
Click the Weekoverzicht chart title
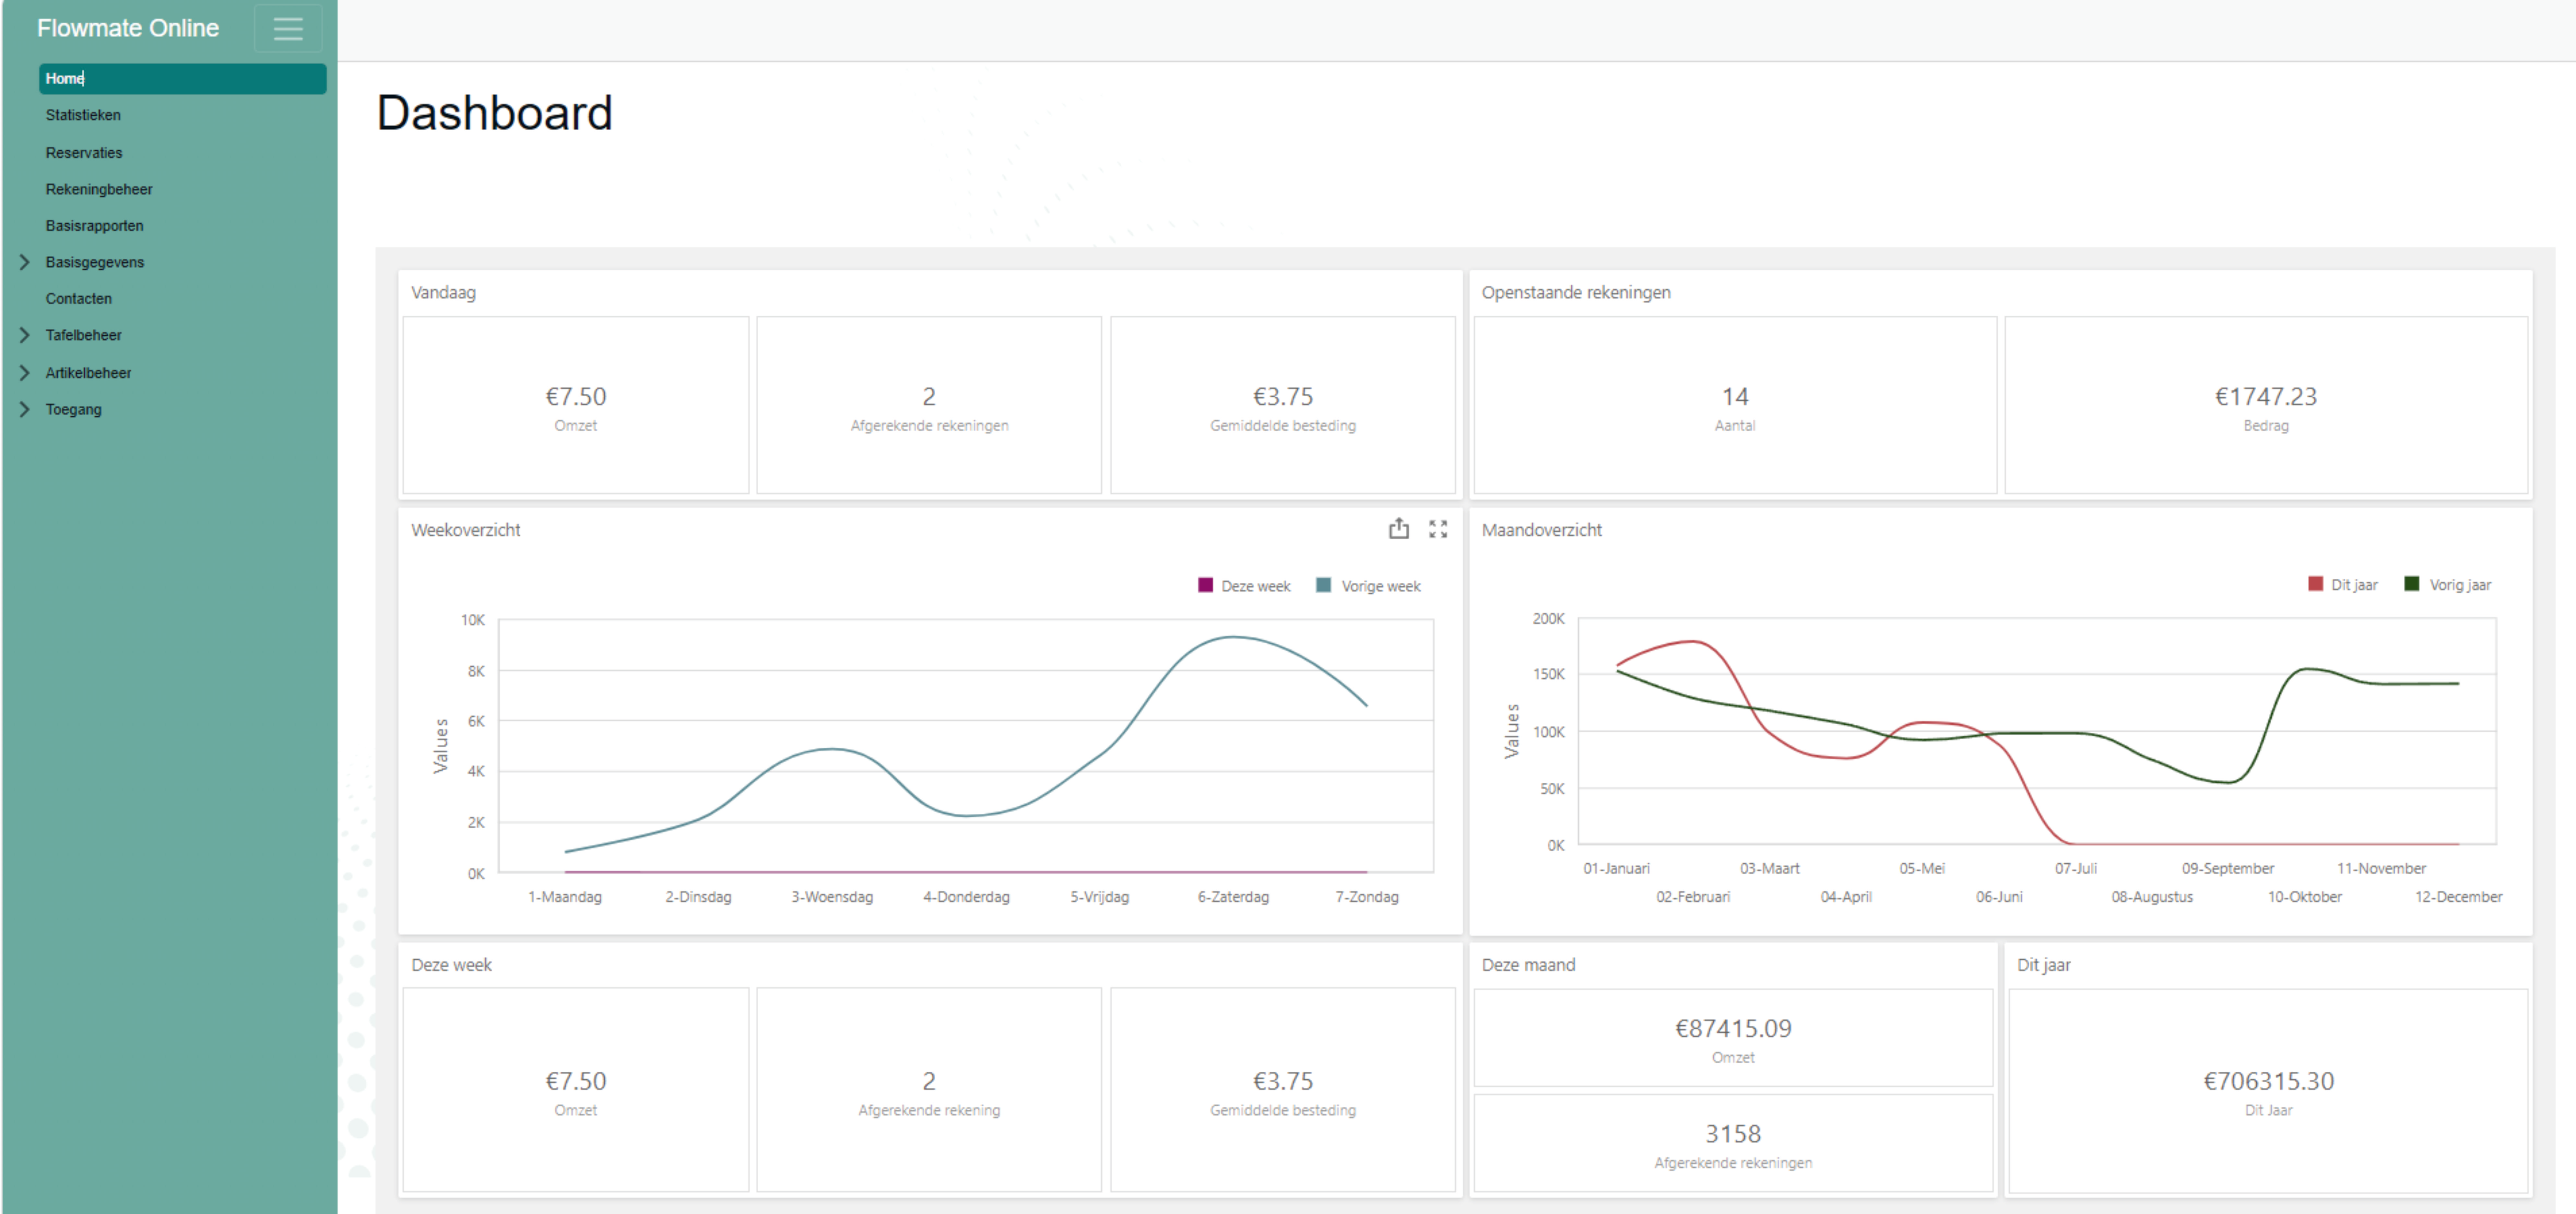coord(466,530)
